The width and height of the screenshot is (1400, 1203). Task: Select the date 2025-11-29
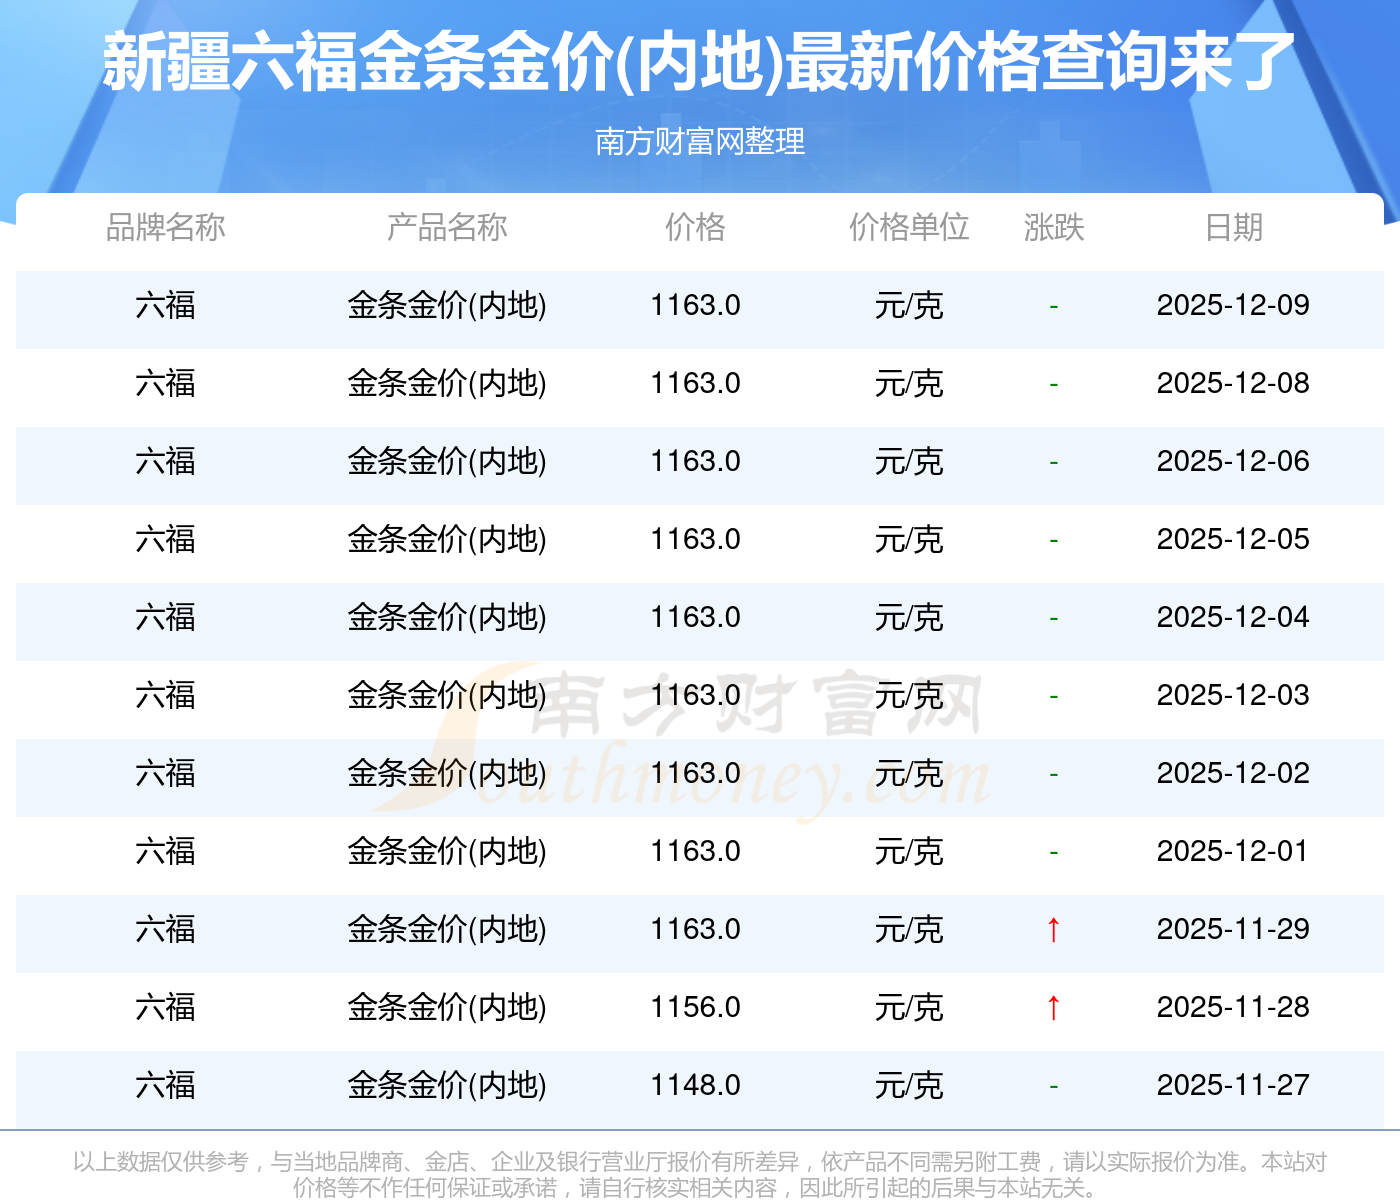pos(1233,929)
